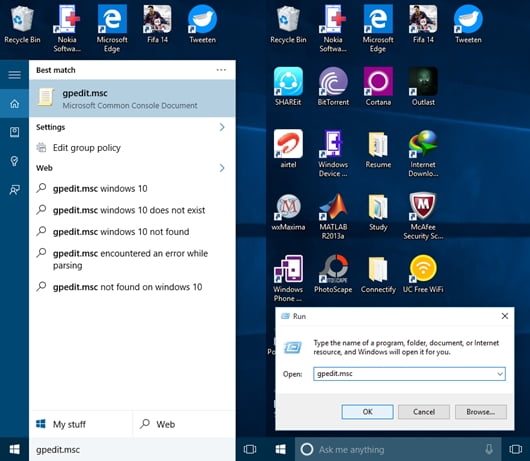The height and width of the screenshot is (461, 530).
Task: Click the Ask me anything search box
Action: 398,449
